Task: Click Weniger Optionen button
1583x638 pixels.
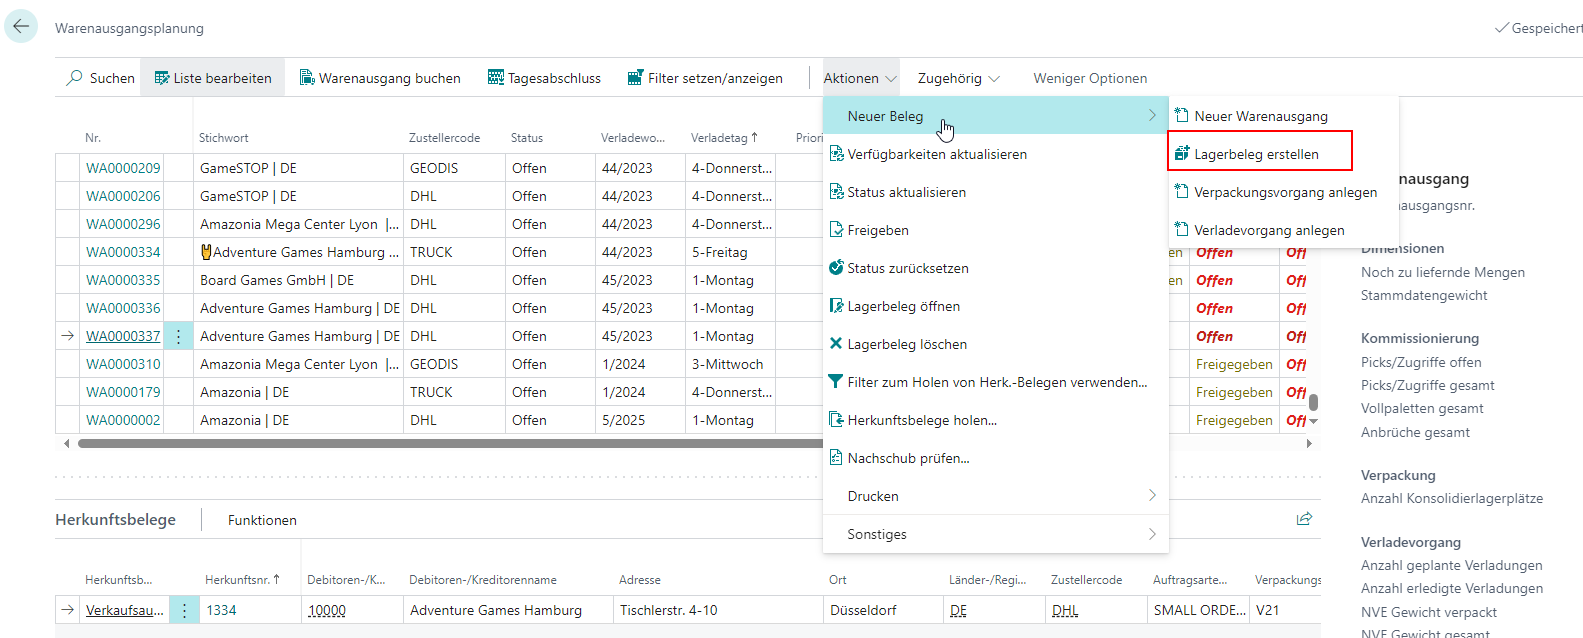Action: point(1090,78)
